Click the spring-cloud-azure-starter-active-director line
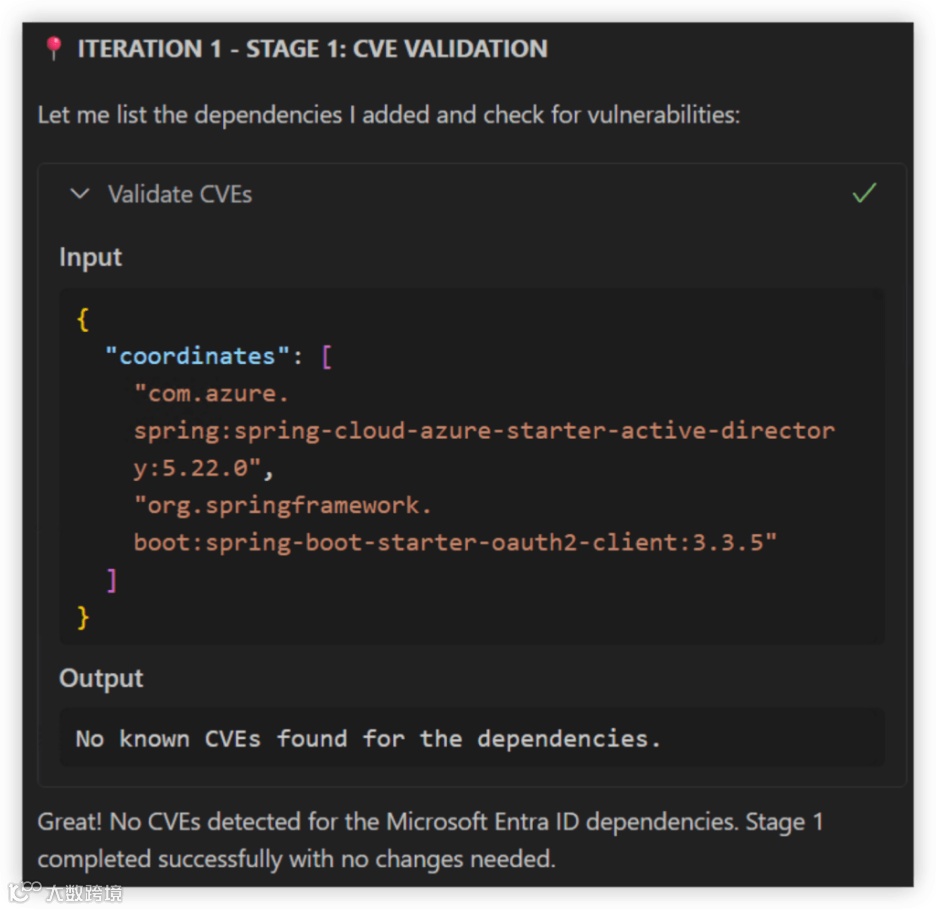Viewport: 936px width, 910px height. [x=484, y=431]
